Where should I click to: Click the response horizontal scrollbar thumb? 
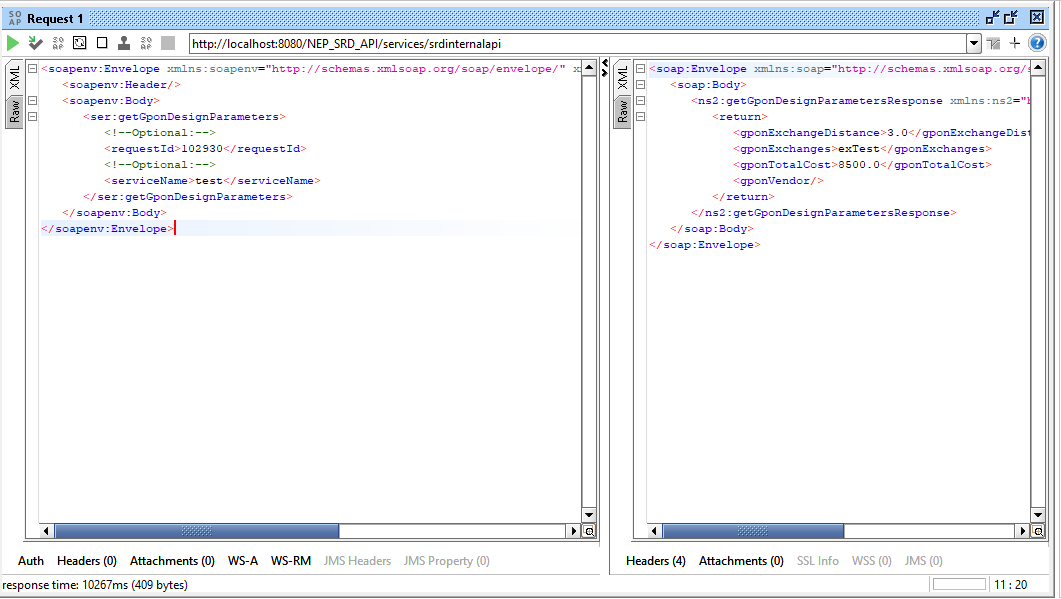(x=752, y=532)
